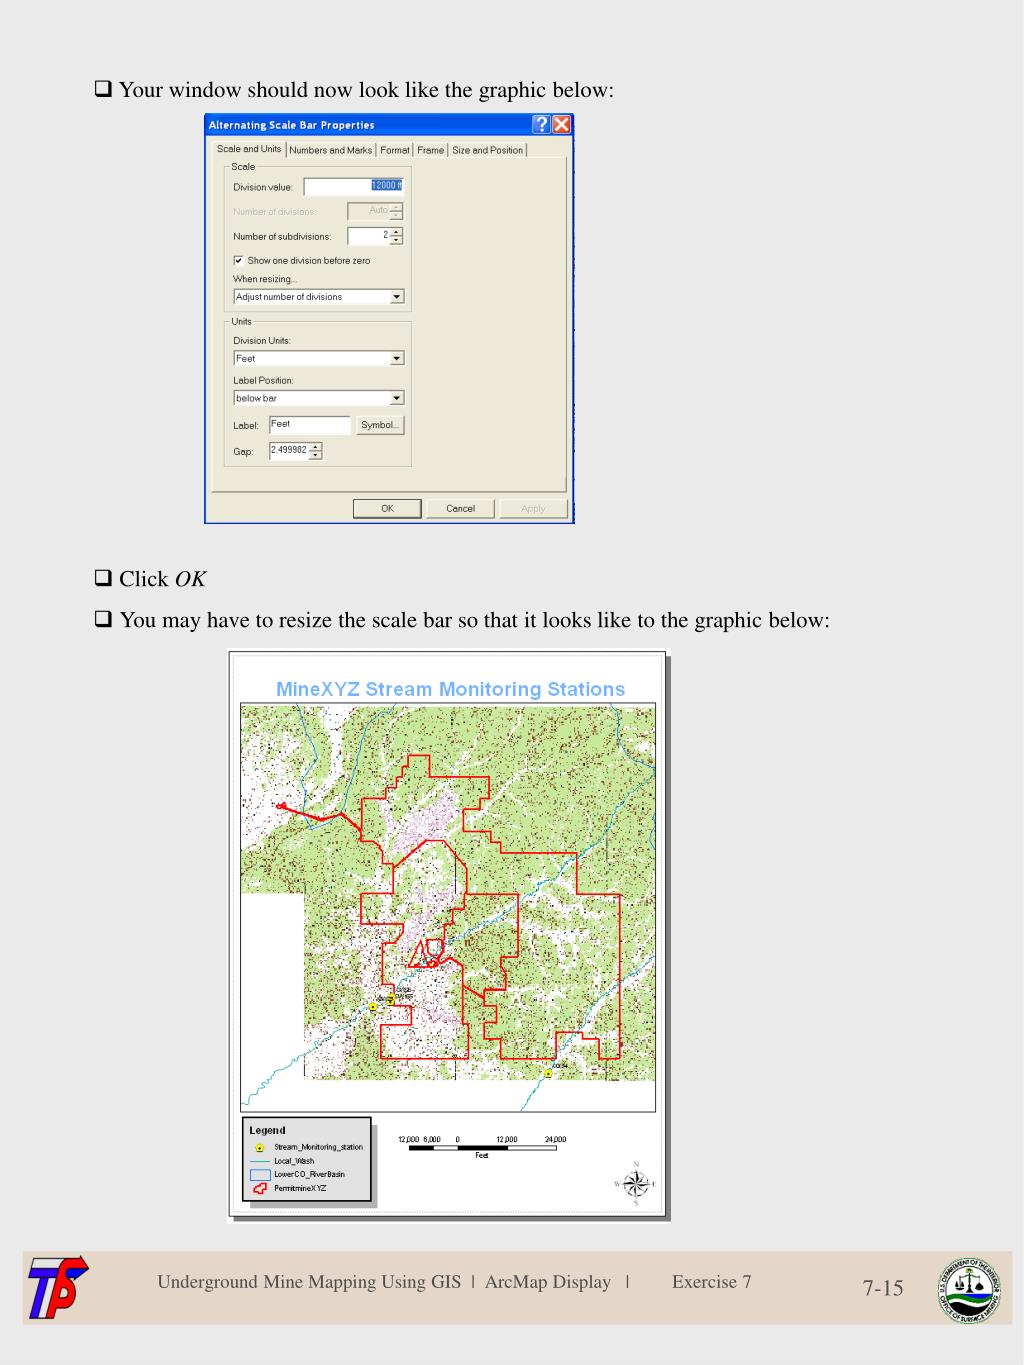Click the PermitmineXYZ legend label
The width and height of the screenshot is (1024, 1365).
pos(300,1188)
